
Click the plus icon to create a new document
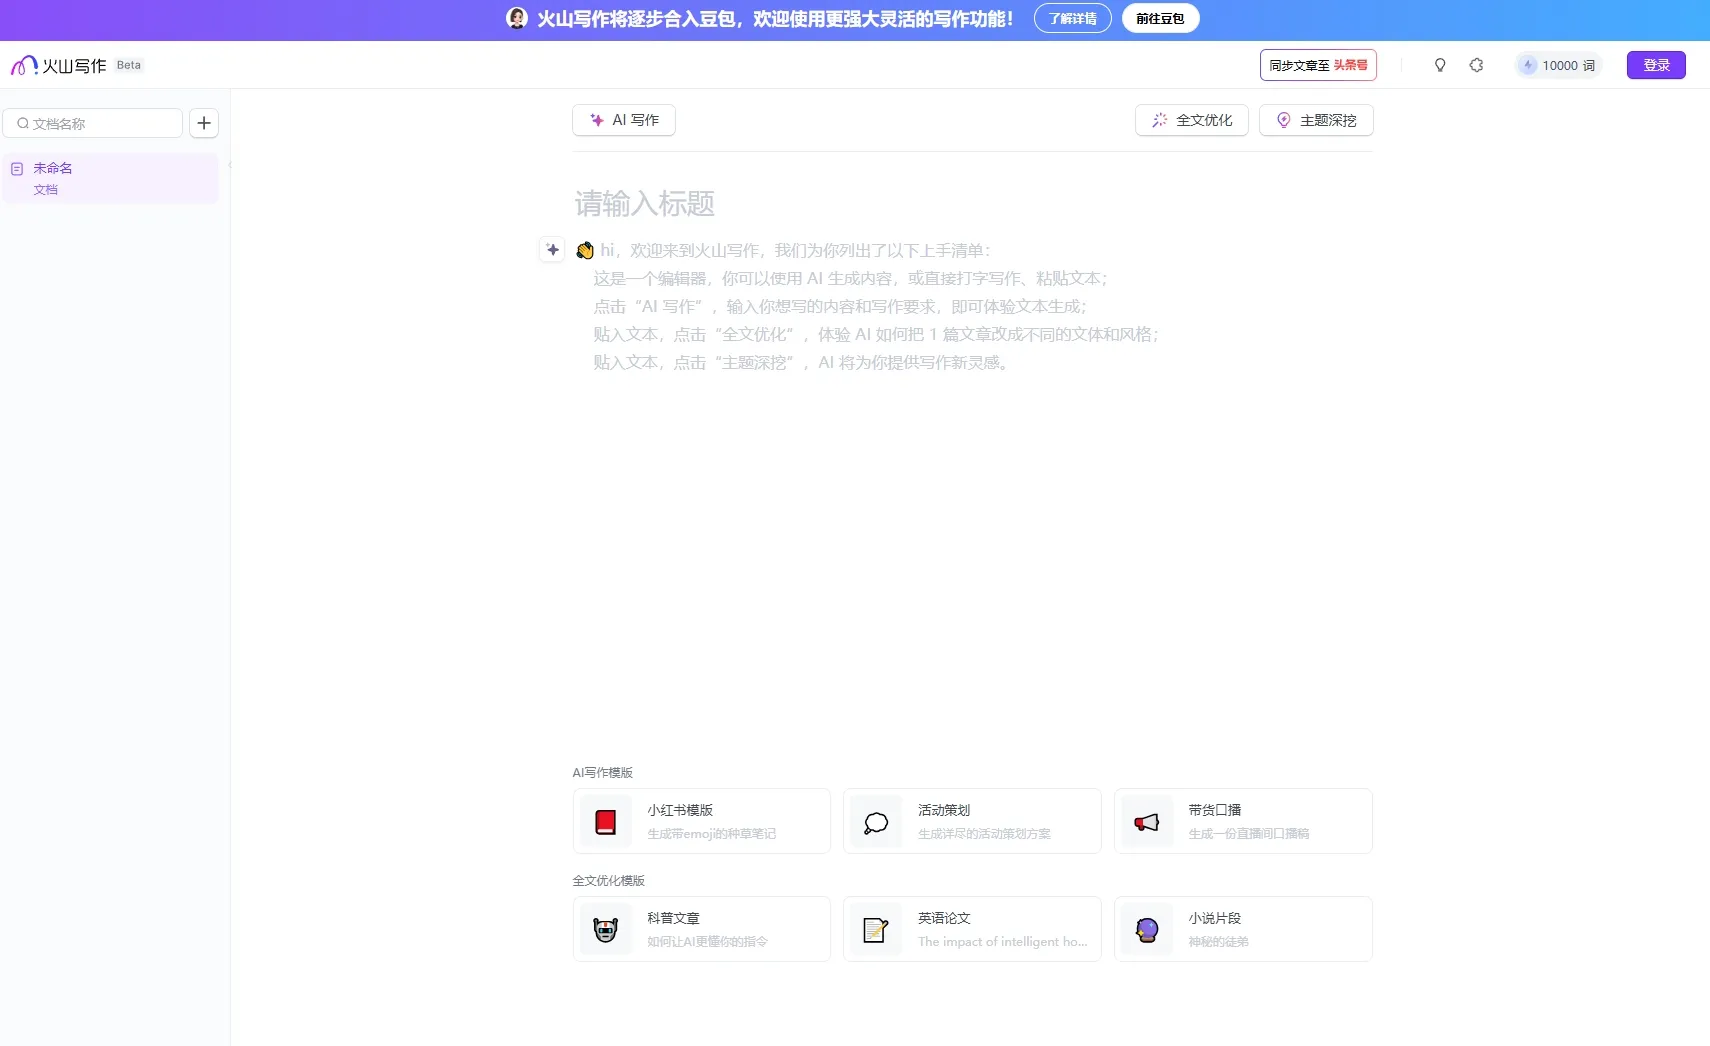[x=204, y=122]
